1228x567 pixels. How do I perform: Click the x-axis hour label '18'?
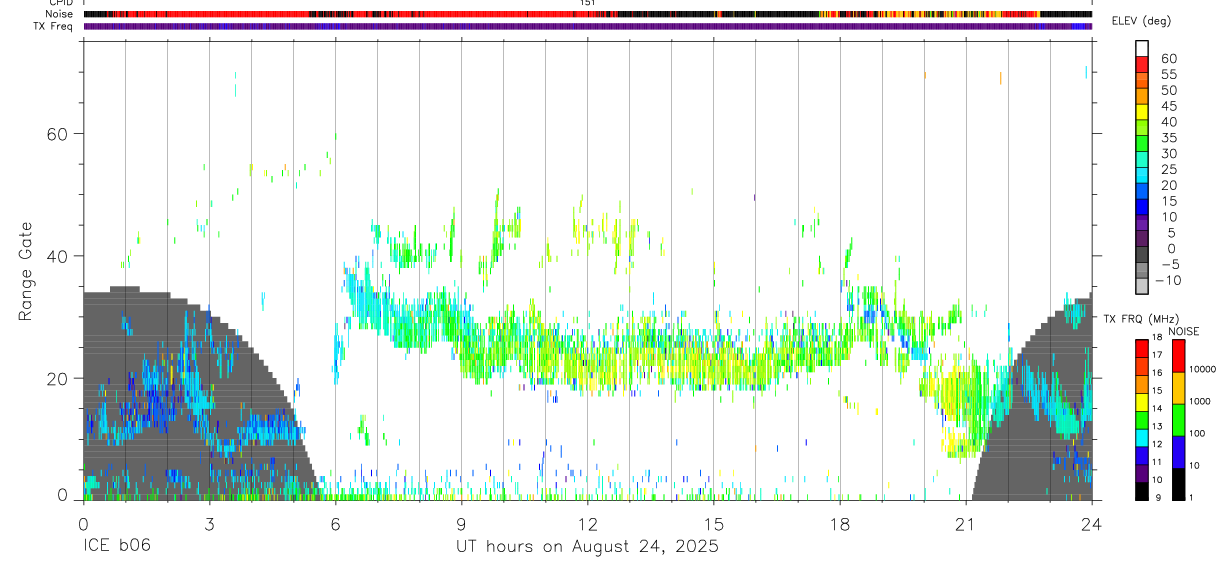click(840, 523)
